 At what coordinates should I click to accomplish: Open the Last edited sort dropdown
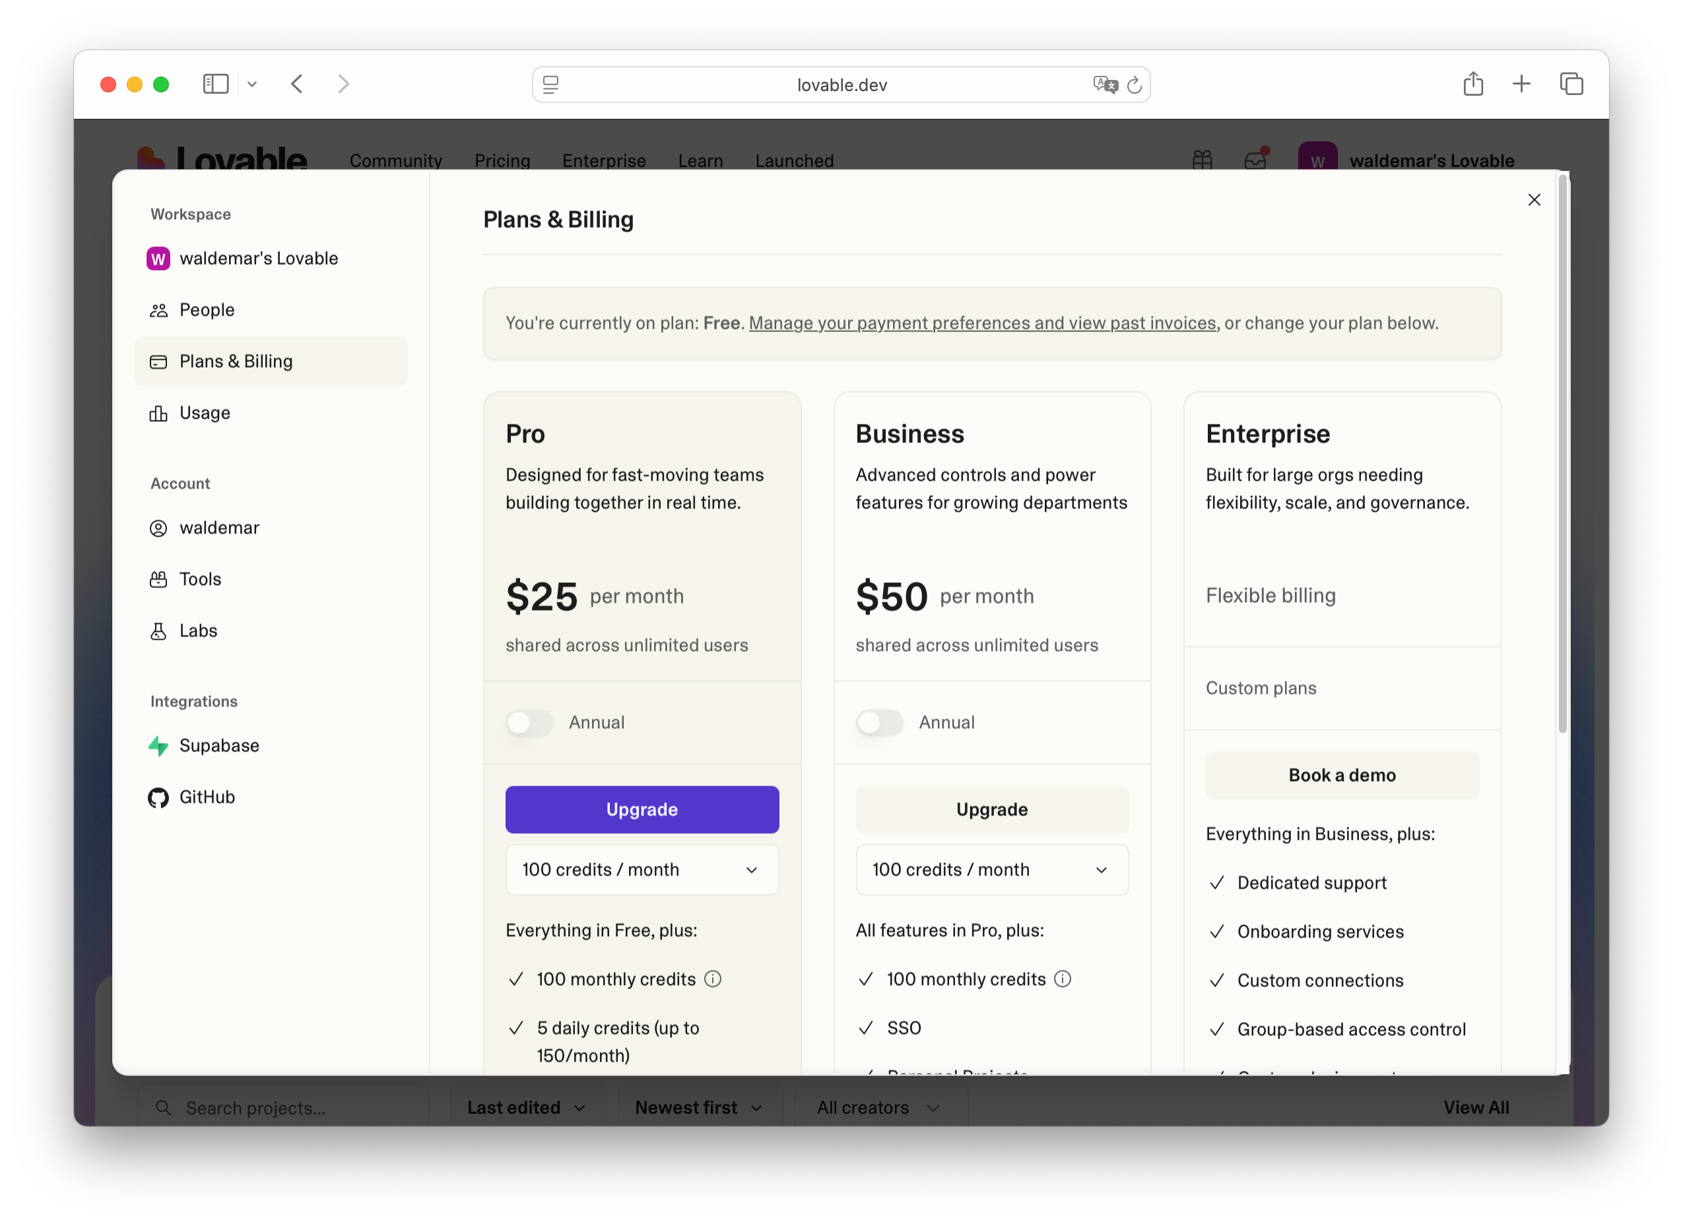[526, 1107]
